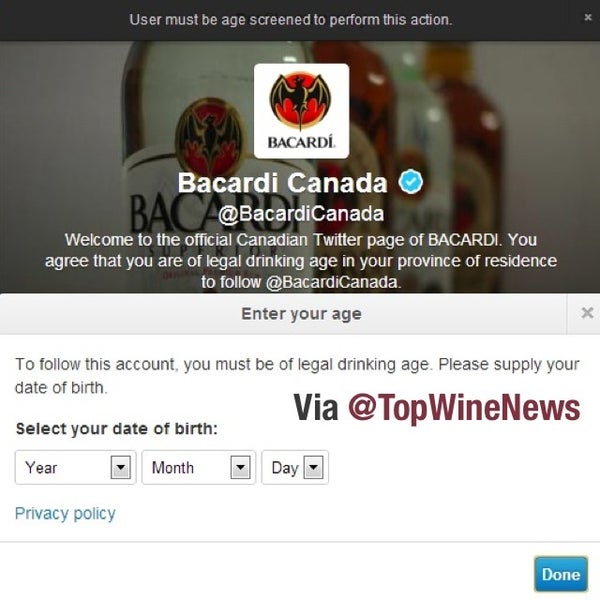Click the blue verified badge icon
600x600 pixels.
(411, 181)
